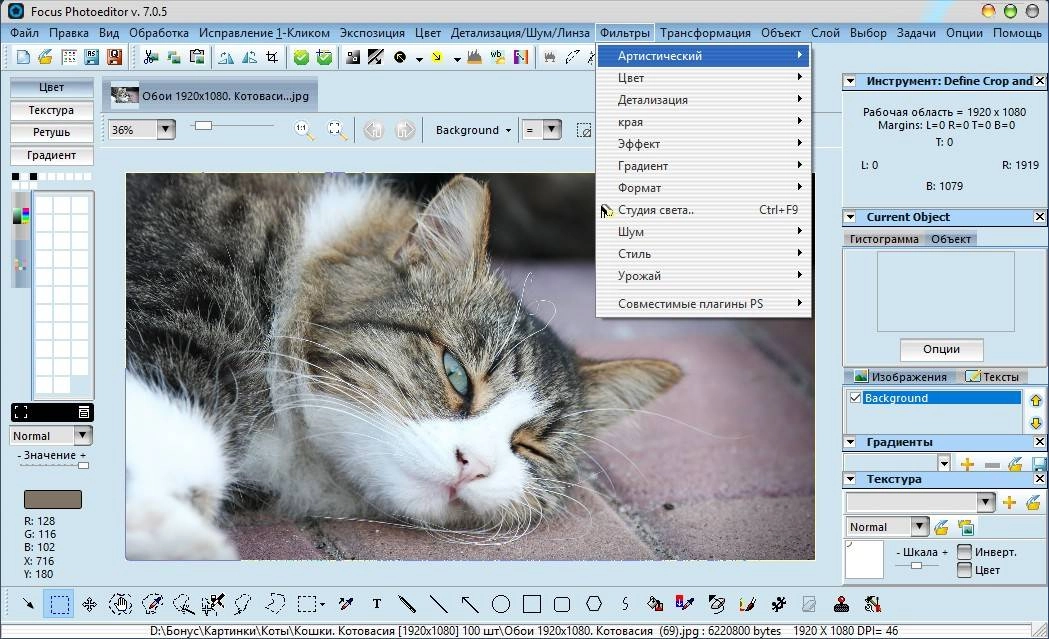
Task: Open the Совместимые плагины PS submenu
Action: coord(703,303)
